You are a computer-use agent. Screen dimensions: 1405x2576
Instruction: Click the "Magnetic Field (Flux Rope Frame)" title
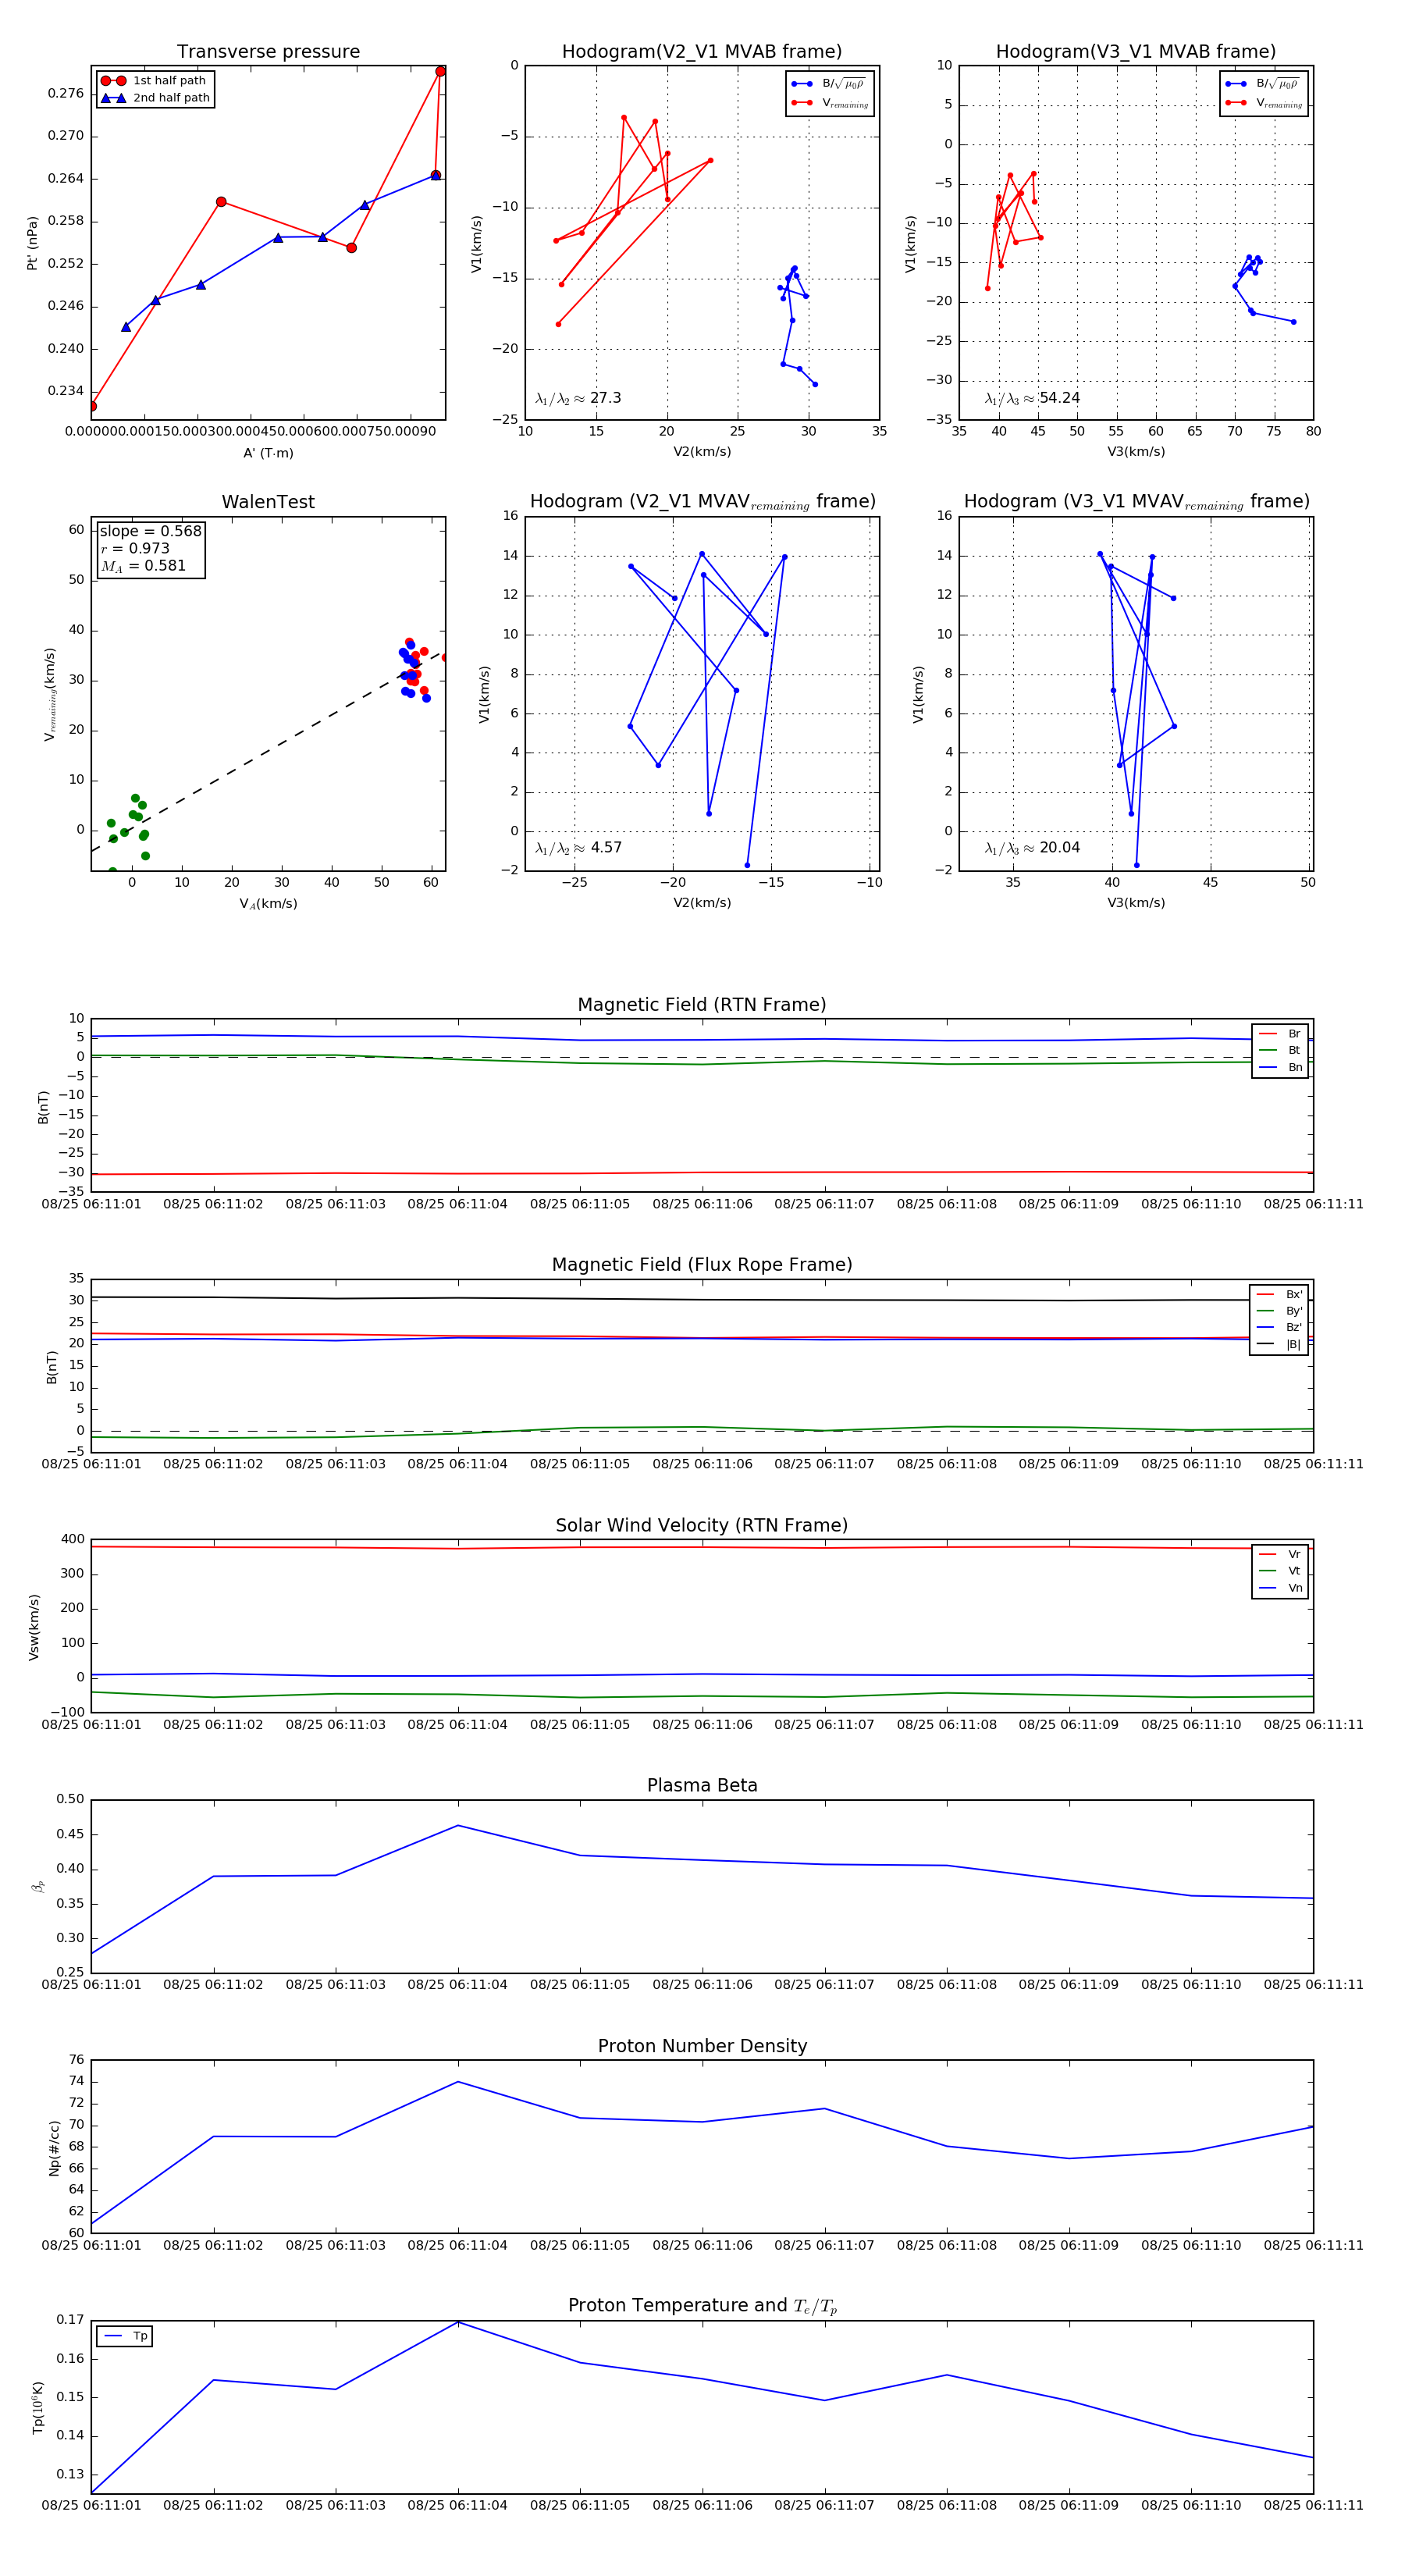(x=702, y=1265)
